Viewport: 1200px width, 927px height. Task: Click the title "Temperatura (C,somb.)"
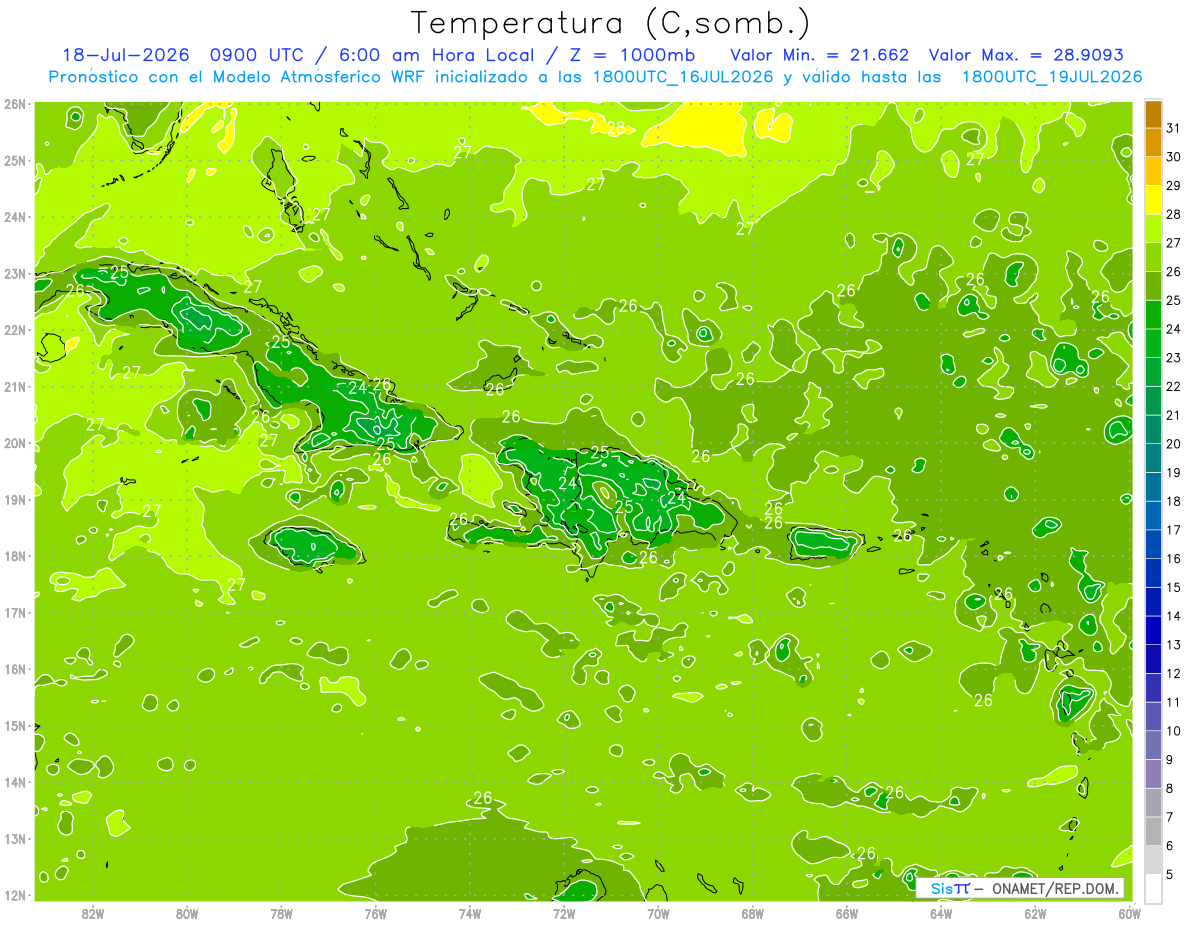[x=610, y=23]
